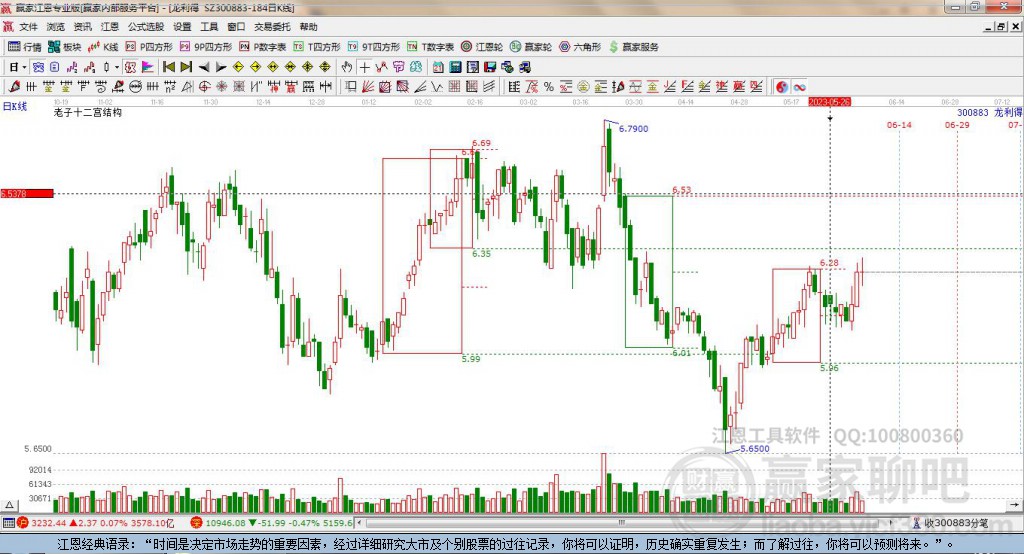Click the 收300883分笔 status entry
This screenshot has width=1024, height=554.
point(951,523)
